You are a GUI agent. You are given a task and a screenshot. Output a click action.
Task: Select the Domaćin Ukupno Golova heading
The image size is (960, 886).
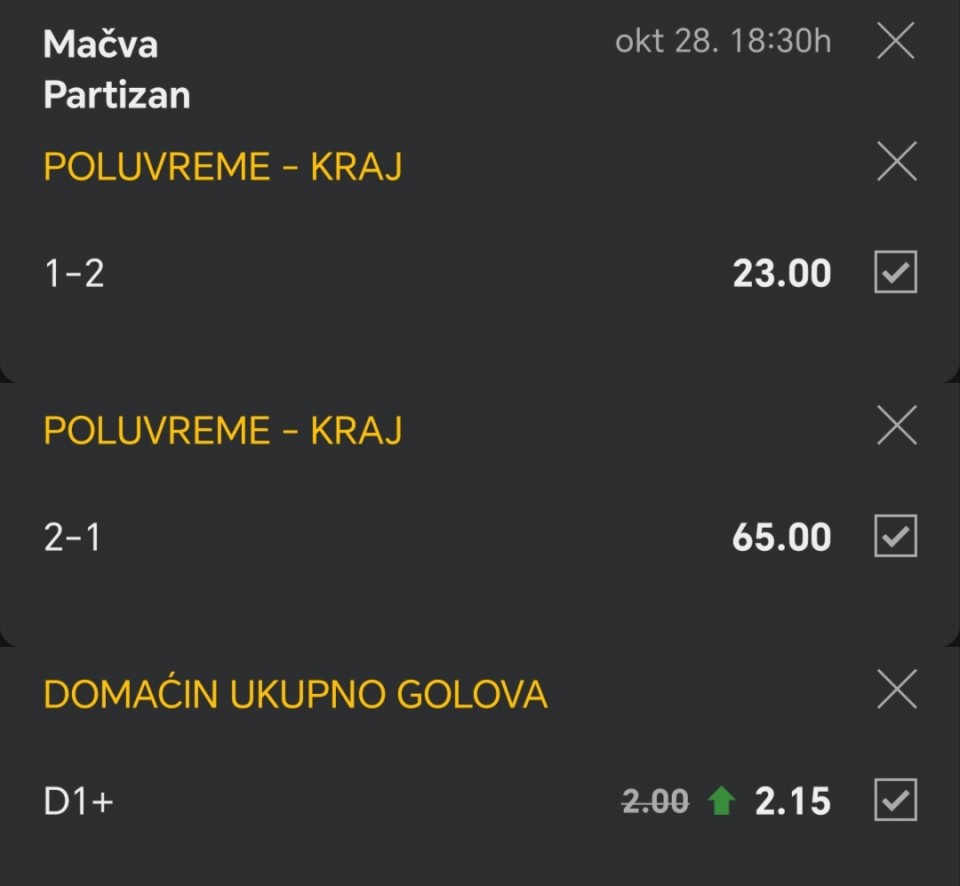click(x=295, y=695)
